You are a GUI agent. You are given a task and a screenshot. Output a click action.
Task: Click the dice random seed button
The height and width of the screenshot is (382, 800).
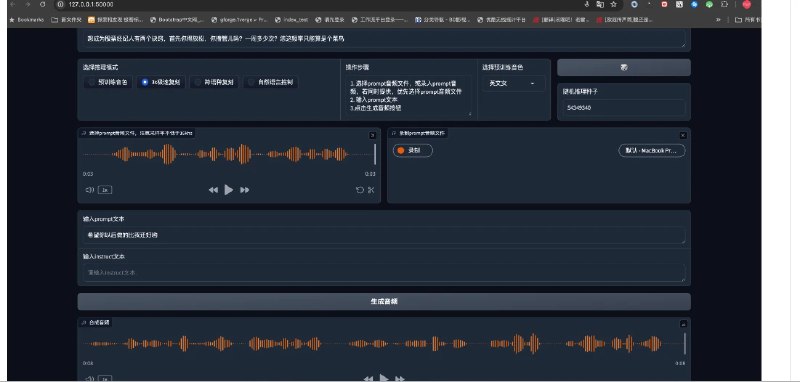click(623, 67)
